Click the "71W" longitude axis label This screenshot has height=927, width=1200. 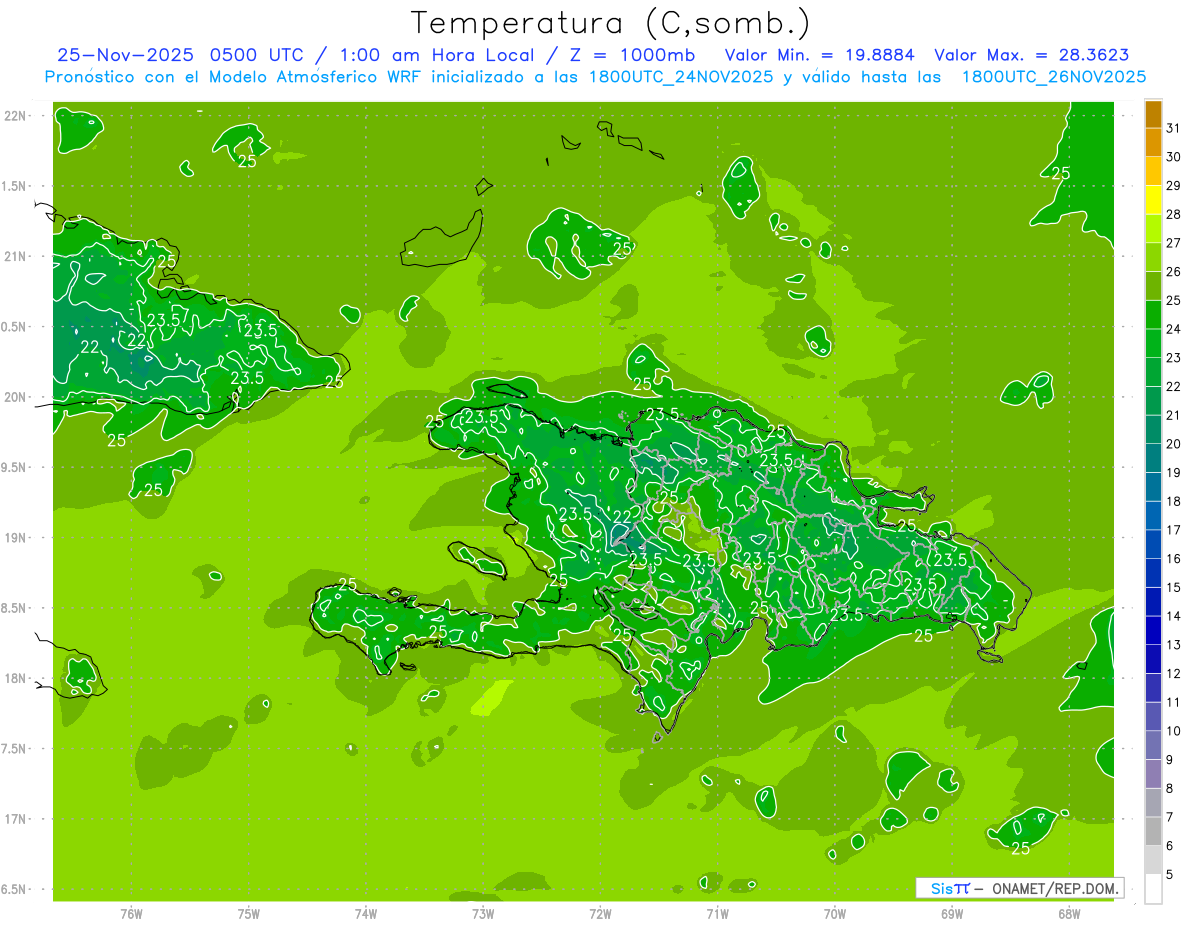click(x=717, y=914)
